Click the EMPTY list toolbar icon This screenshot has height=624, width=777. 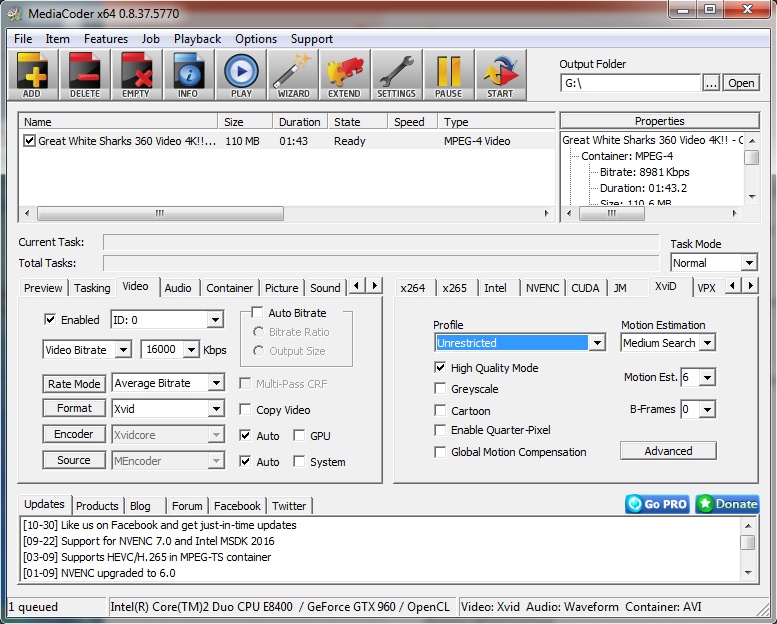[x=136, y=75]
